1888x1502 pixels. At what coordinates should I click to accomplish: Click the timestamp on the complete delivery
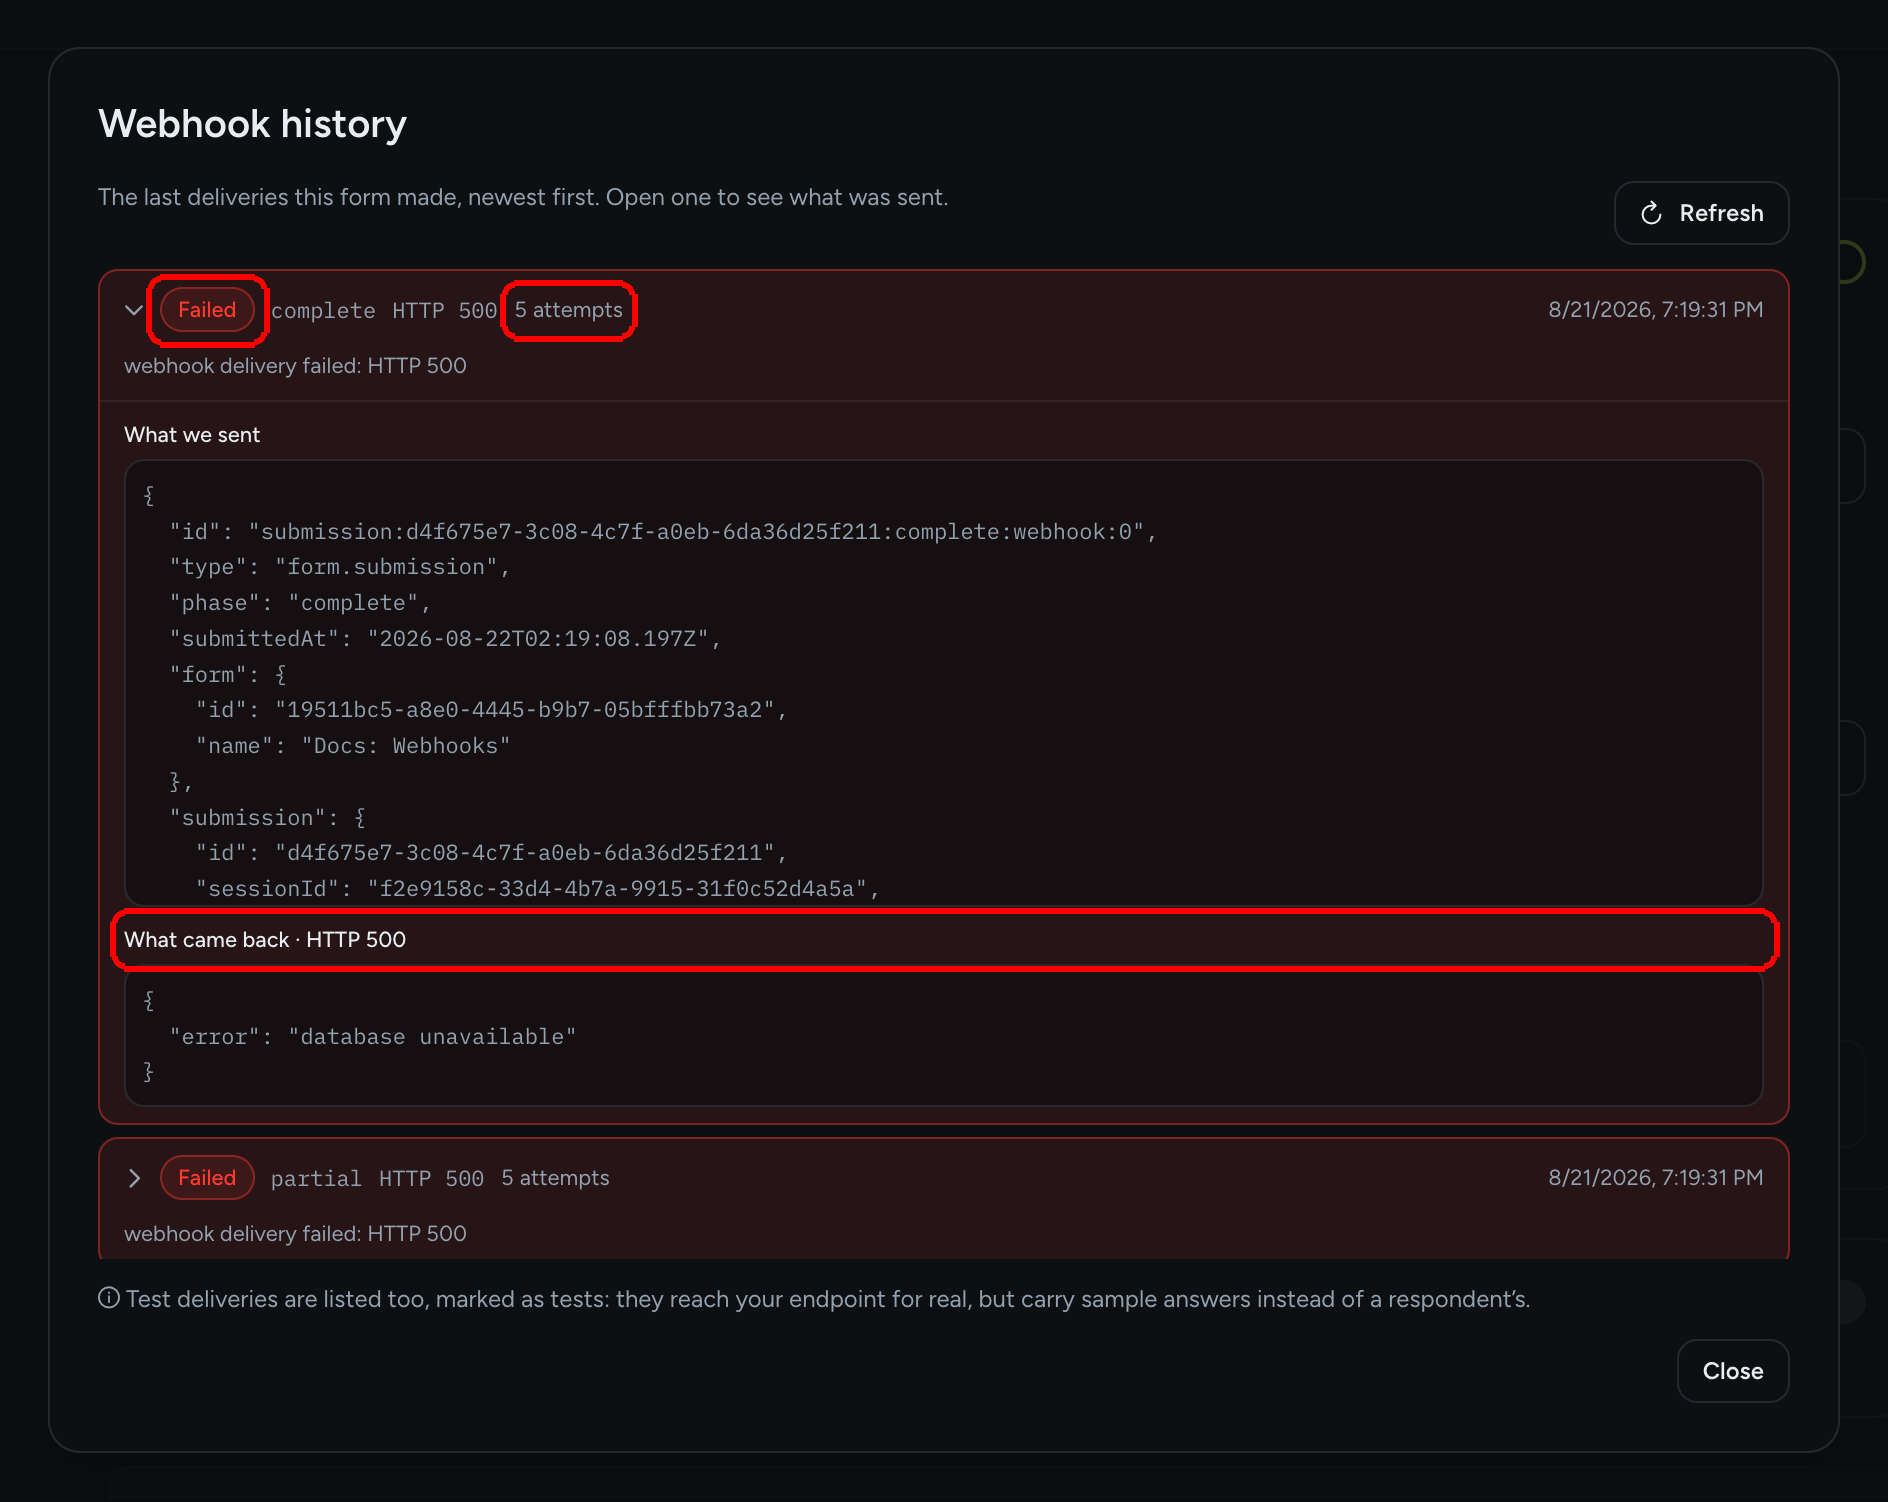click(1655, 310)
